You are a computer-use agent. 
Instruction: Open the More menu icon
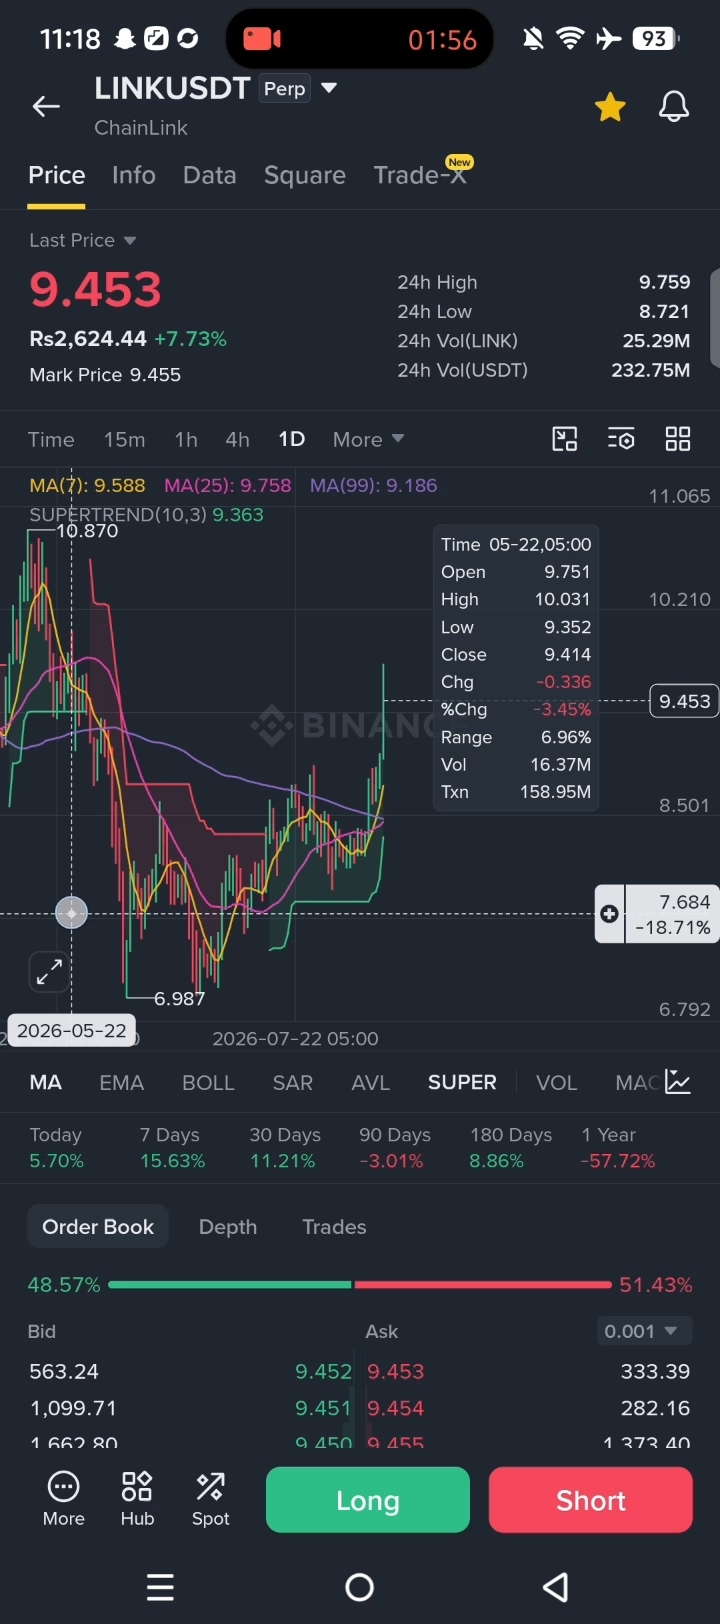coord(64,1499)
